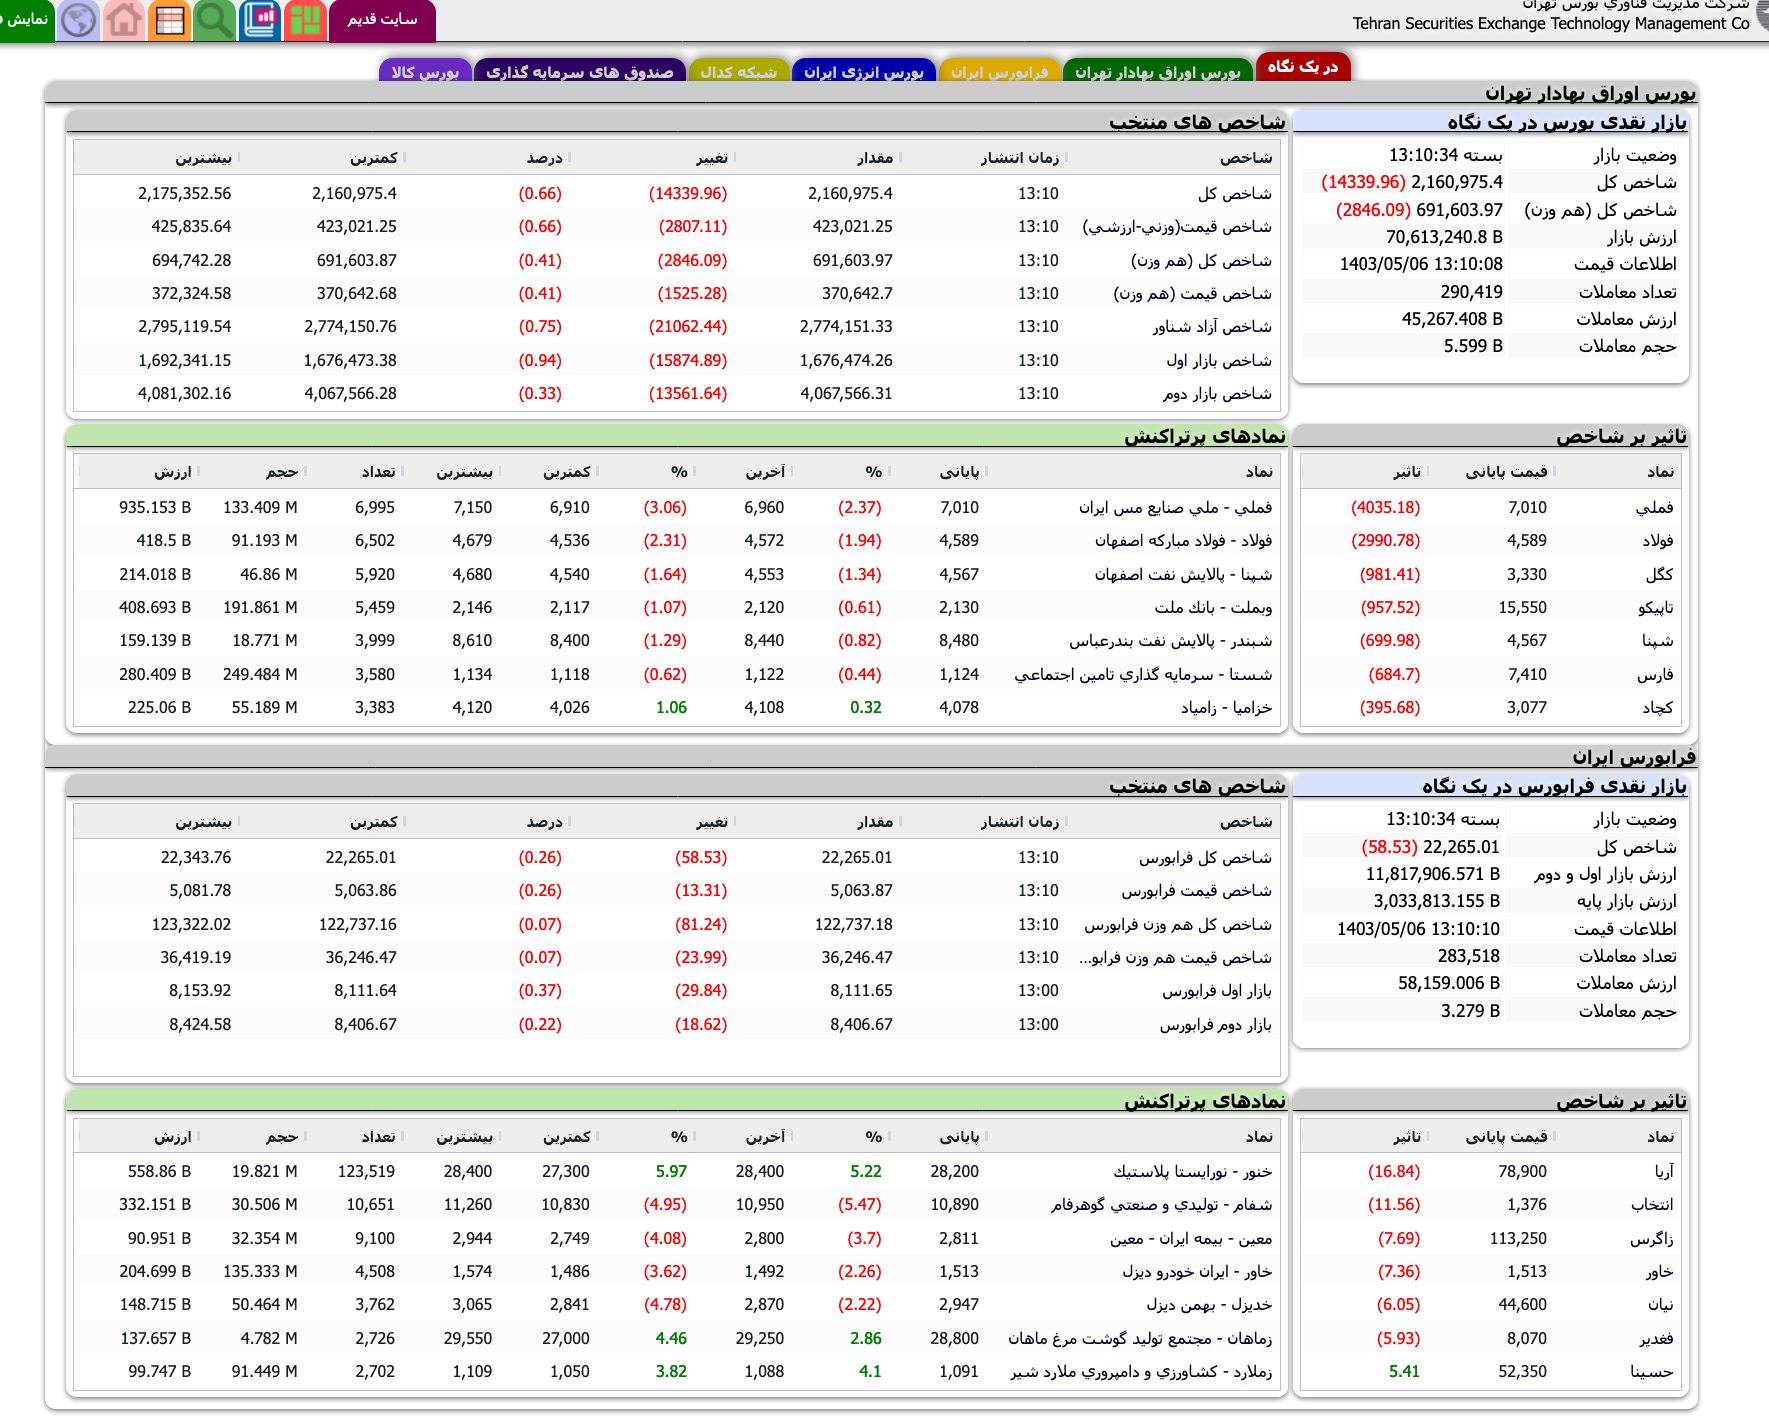Image resolution: width=1769 pixels, height=1421 pixels.
Task: Open the Excel table export icon
Action: pyautogui.click(x=169, y=19)
